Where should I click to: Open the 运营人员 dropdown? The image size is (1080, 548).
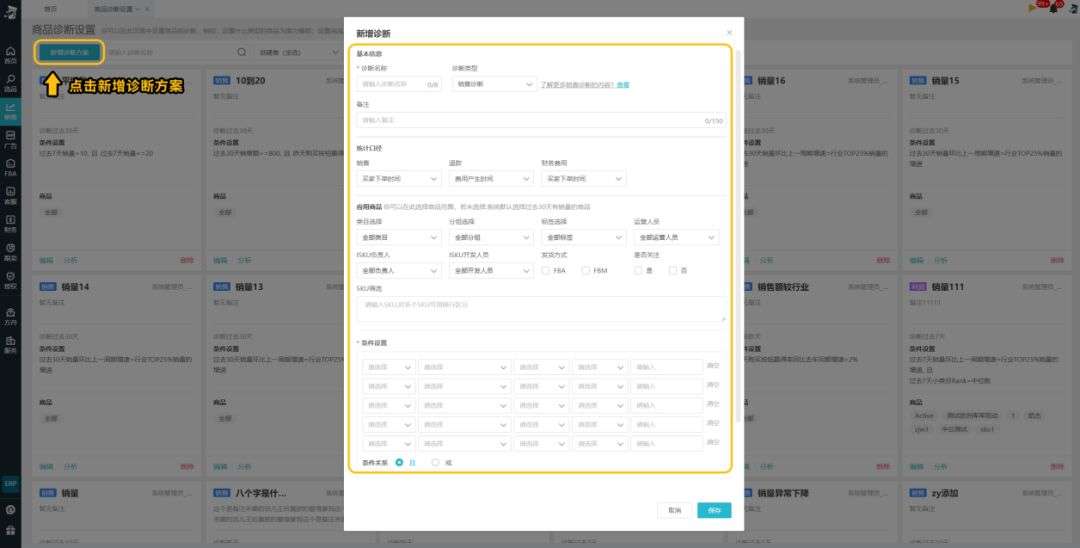pos(676,238)
